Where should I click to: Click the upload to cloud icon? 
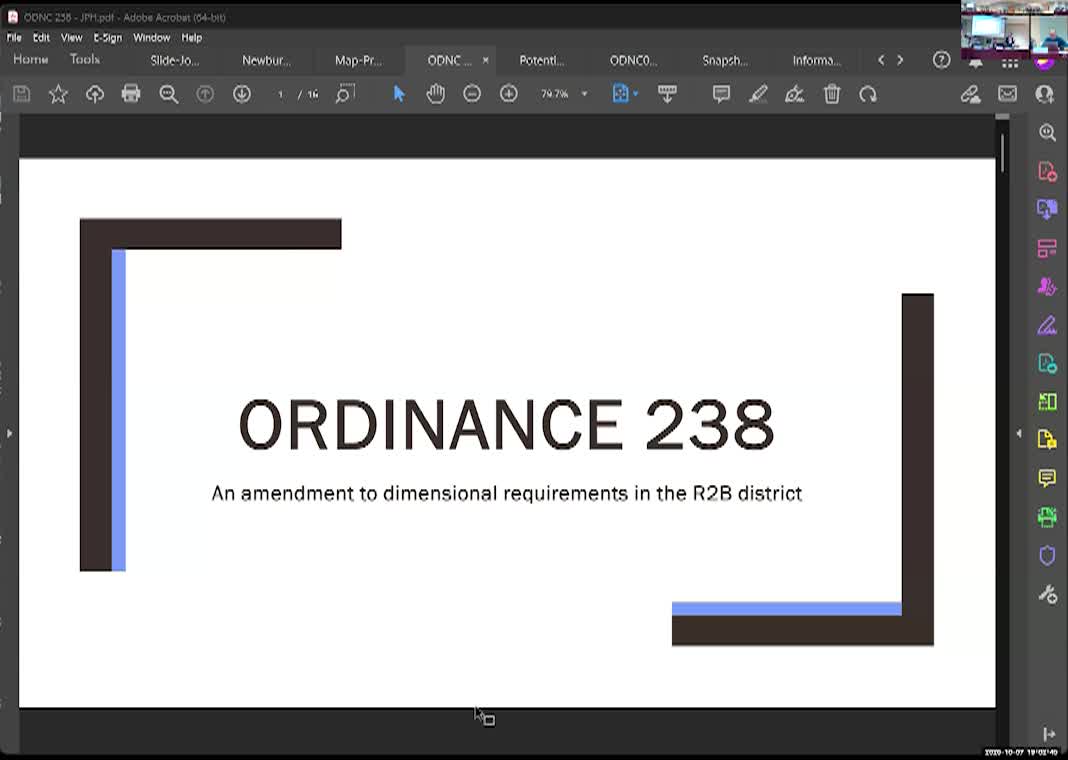95,94
